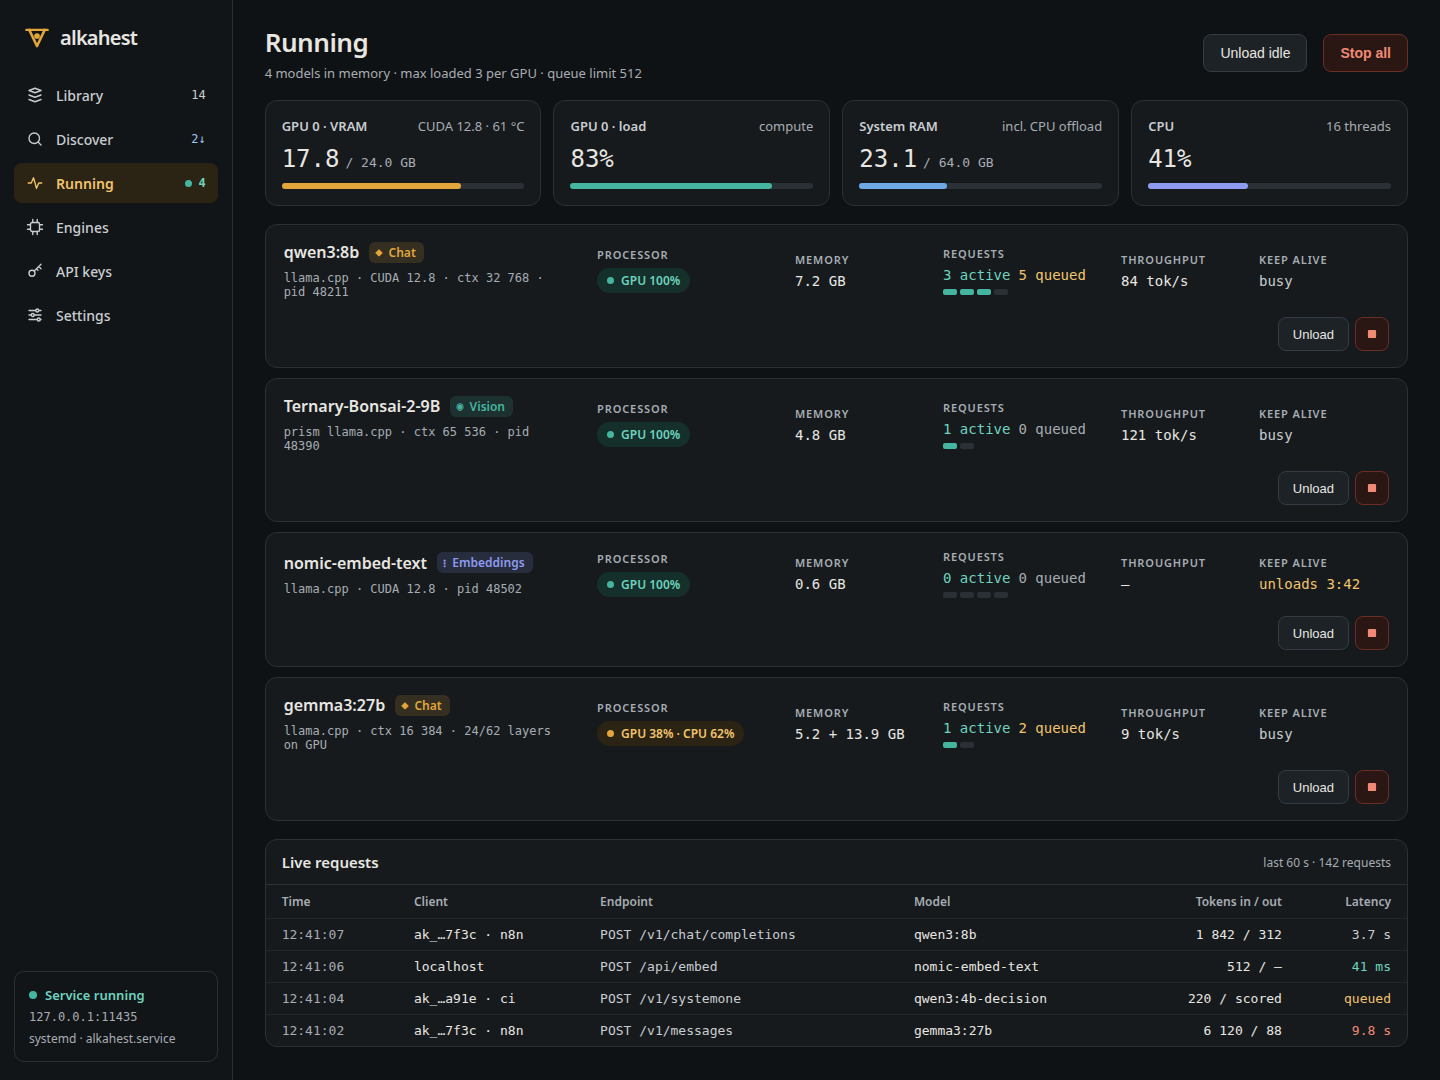Click the Vision tag on Ternary-Bonsai-2-9B
This screenshot has height=1080, width=1440.
tap(481, 407)
